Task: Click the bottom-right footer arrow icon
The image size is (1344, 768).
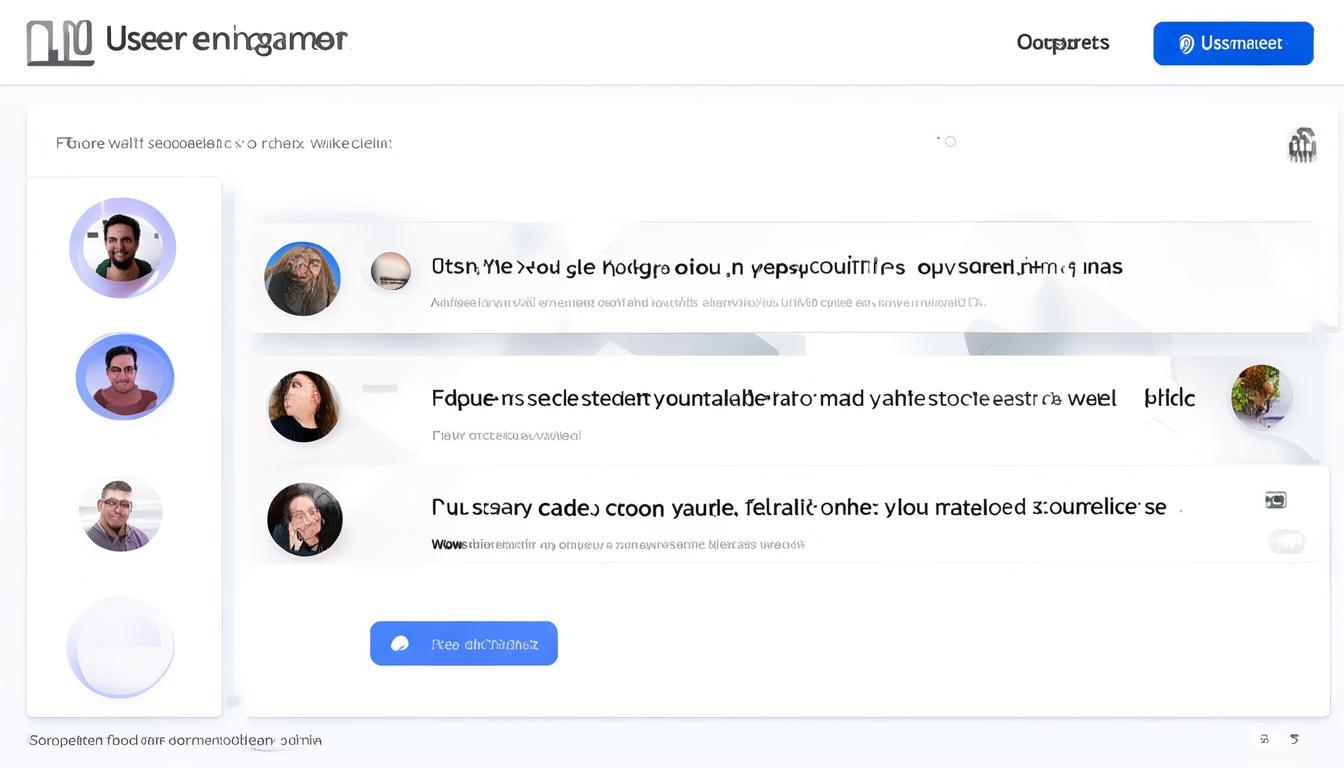Action: pyautogui.click(x=1294, y=739)
